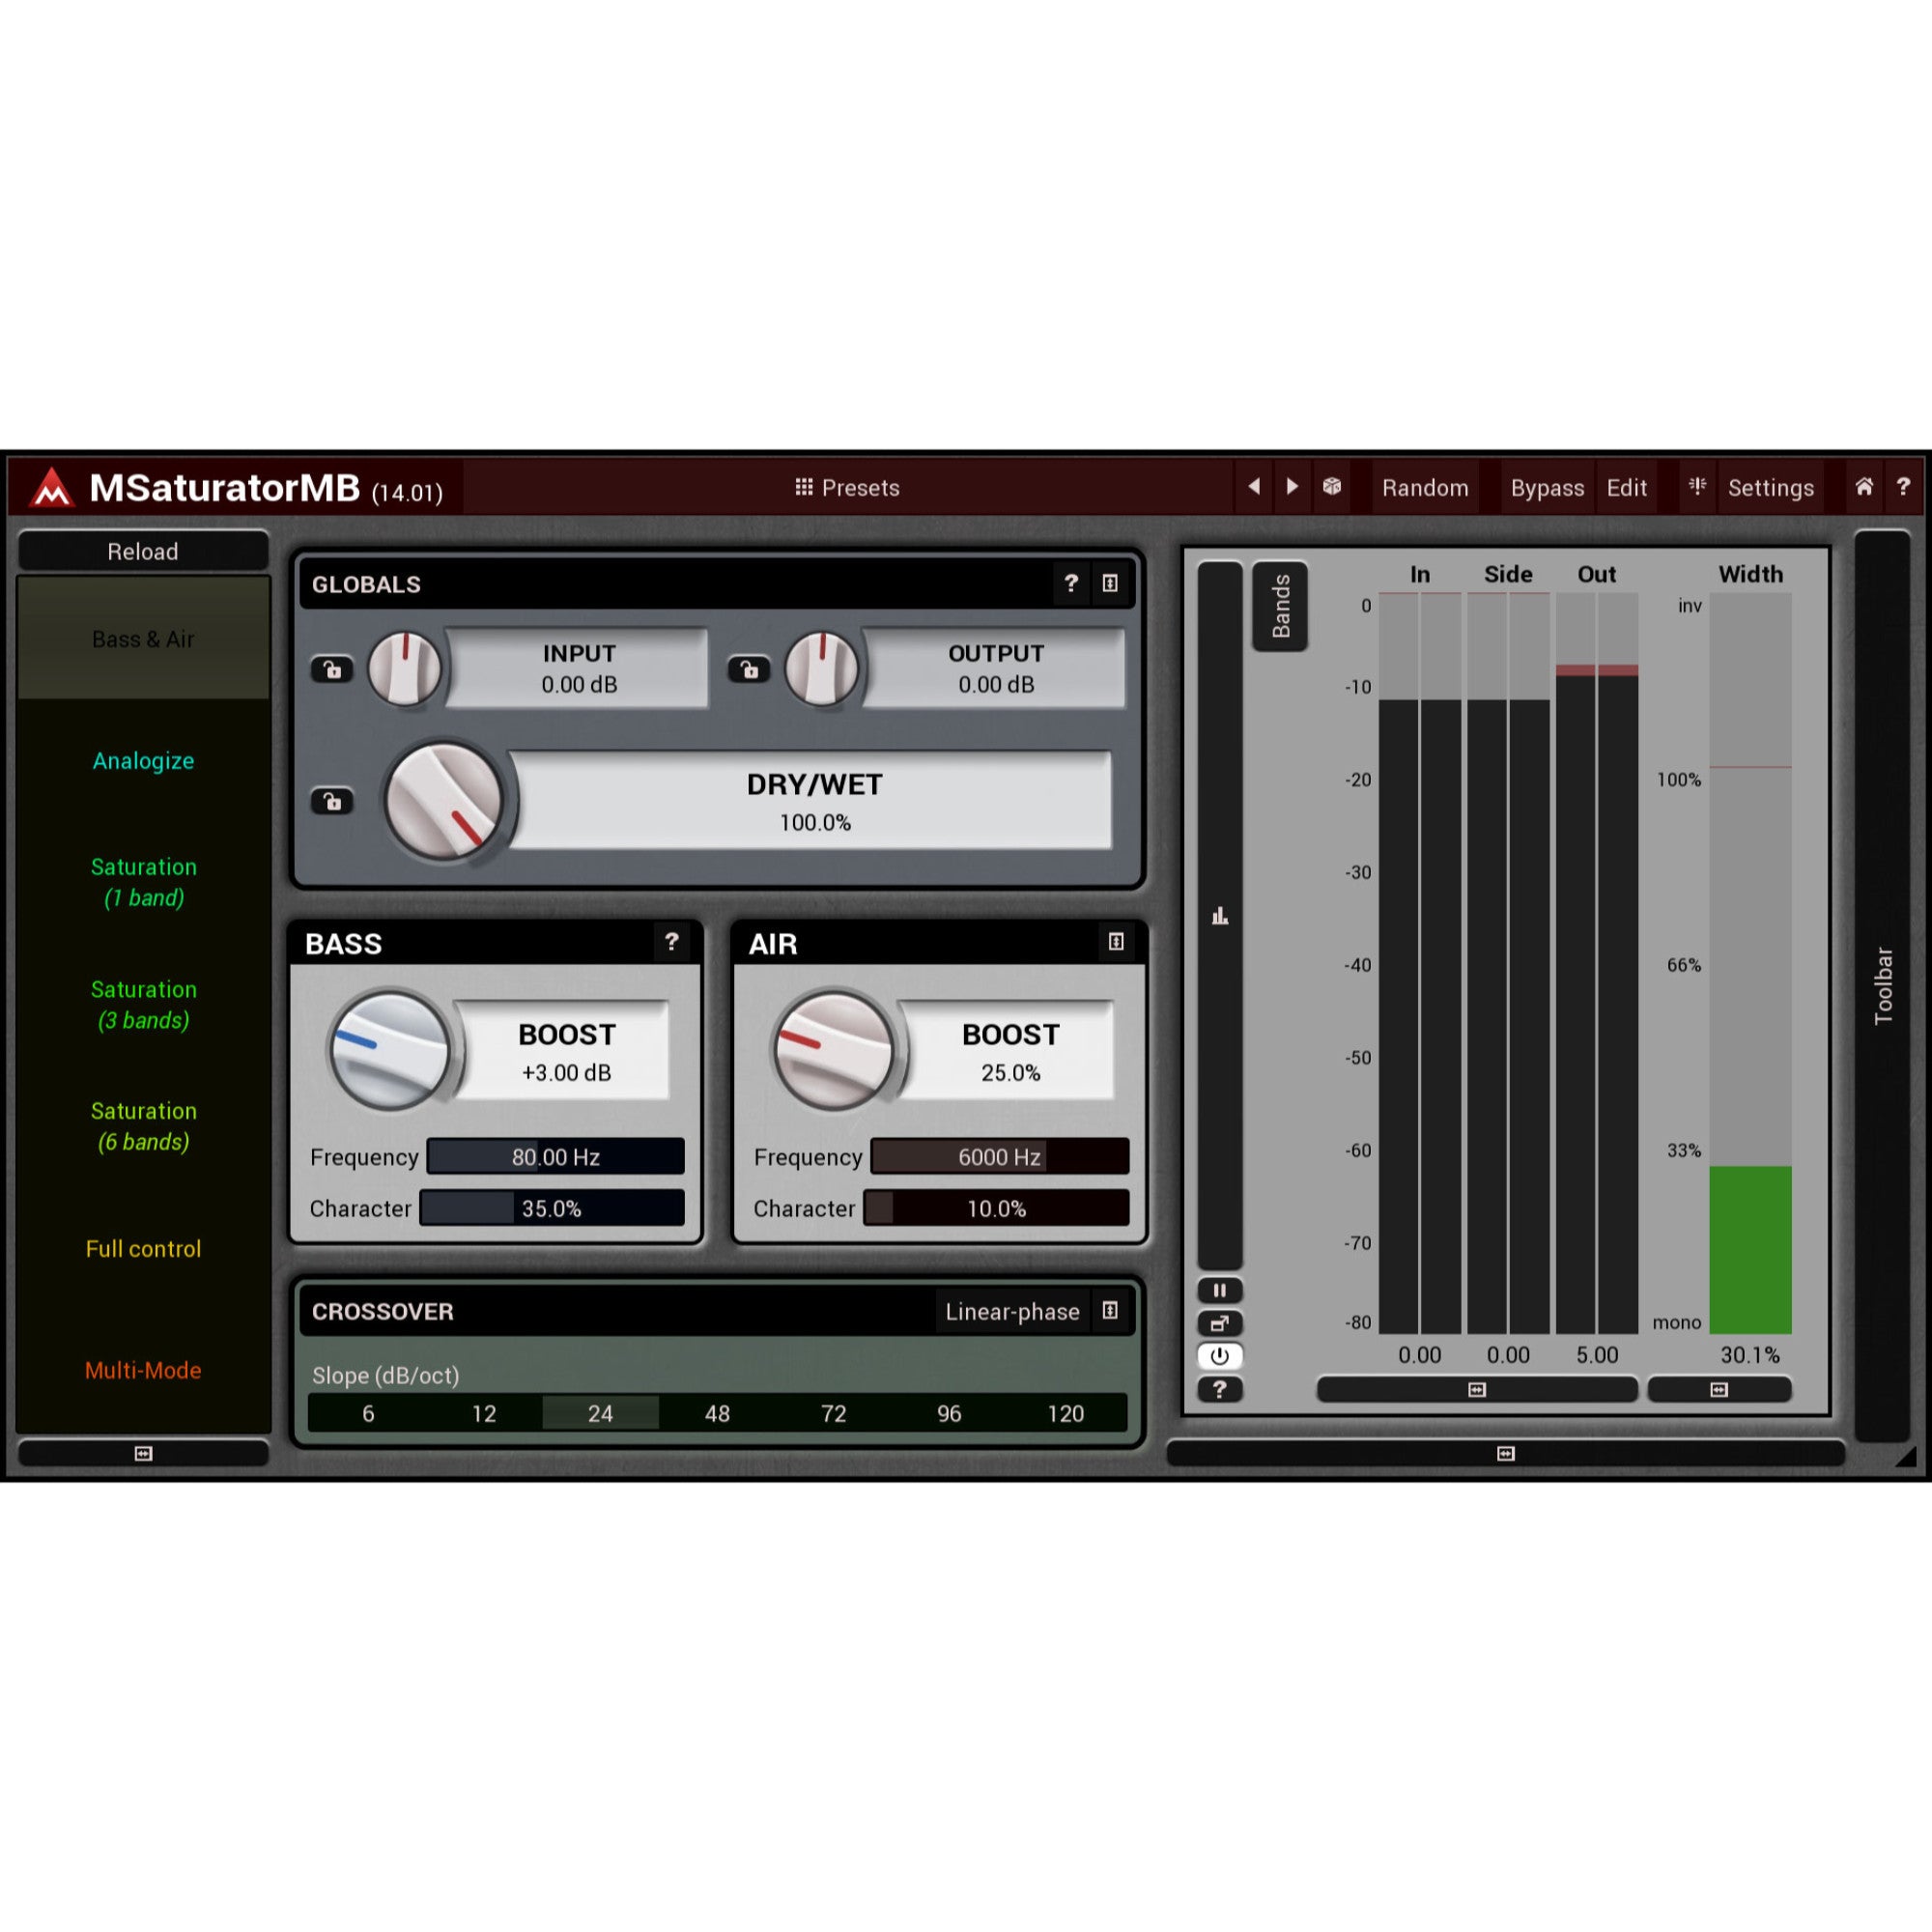Toggle the meters power button
This screenshot has height=1932, width=1932.
(1220, 1356)
